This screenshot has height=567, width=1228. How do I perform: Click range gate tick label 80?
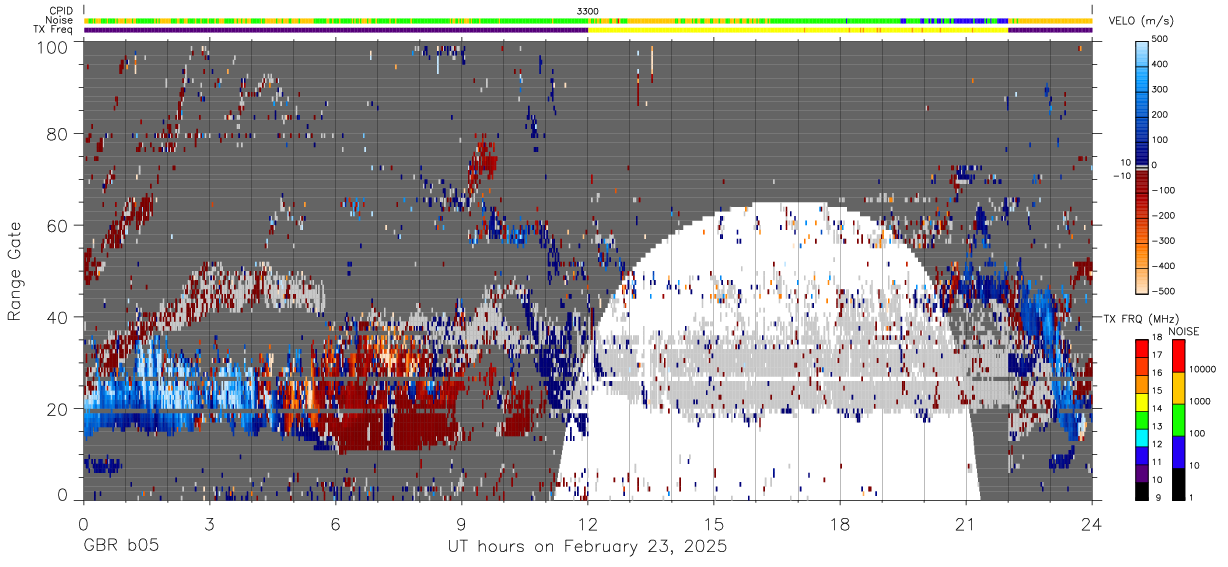[58, 135]
